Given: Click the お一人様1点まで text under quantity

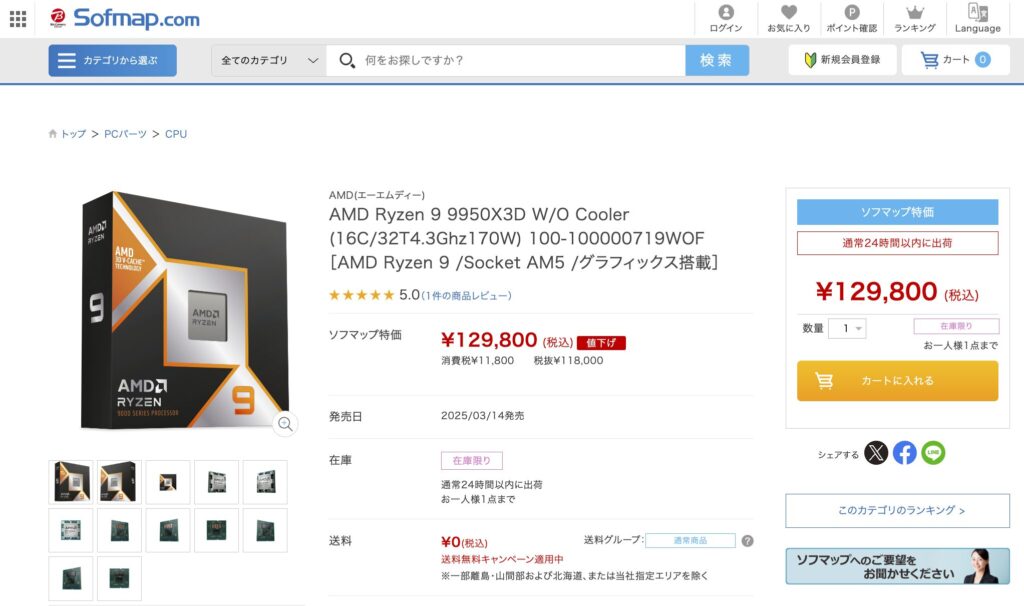Looking at the screenshot, I should [961, 345].
